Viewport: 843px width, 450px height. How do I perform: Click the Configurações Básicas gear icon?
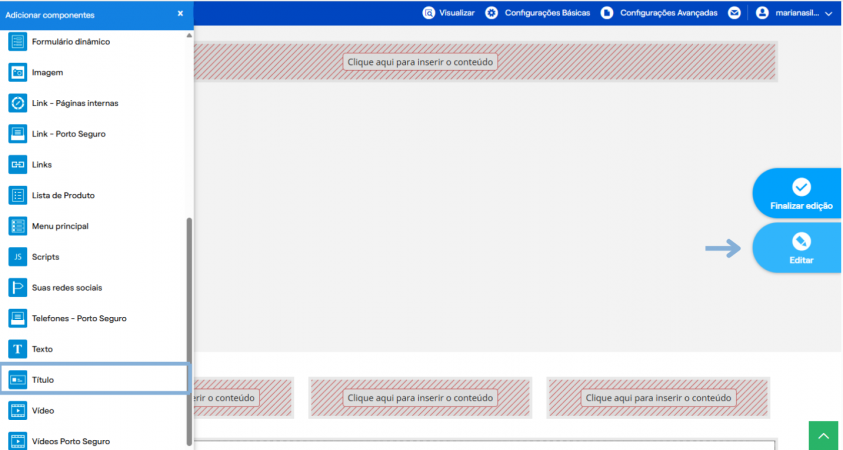click(491, 13)
